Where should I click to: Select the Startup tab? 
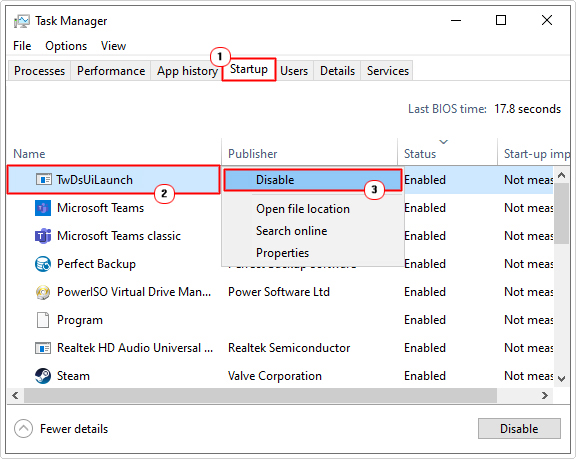click(x=249, y=69)
